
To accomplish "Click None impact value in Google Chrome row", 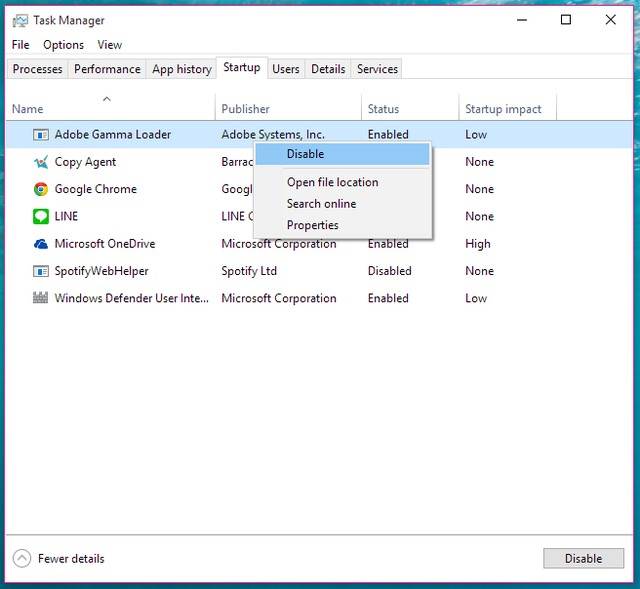I will point(480,189).
